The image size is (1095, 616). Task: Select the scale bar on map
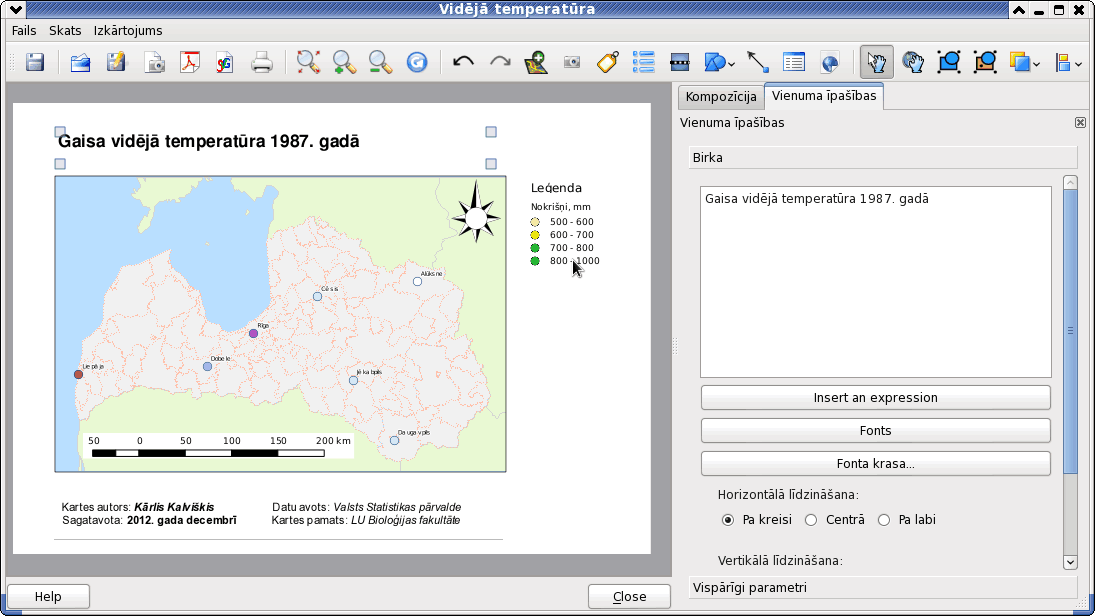tap(218, 447)
